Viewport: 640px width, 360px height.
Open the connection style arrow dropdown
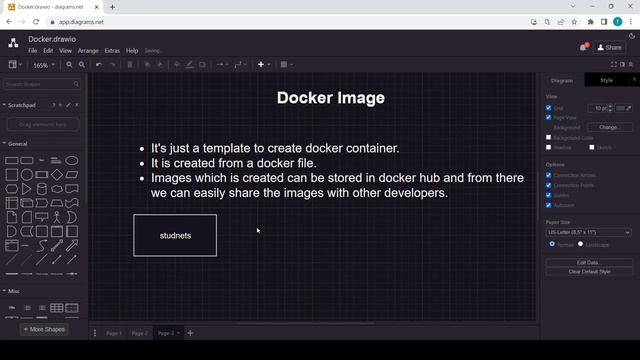[222, 64]
